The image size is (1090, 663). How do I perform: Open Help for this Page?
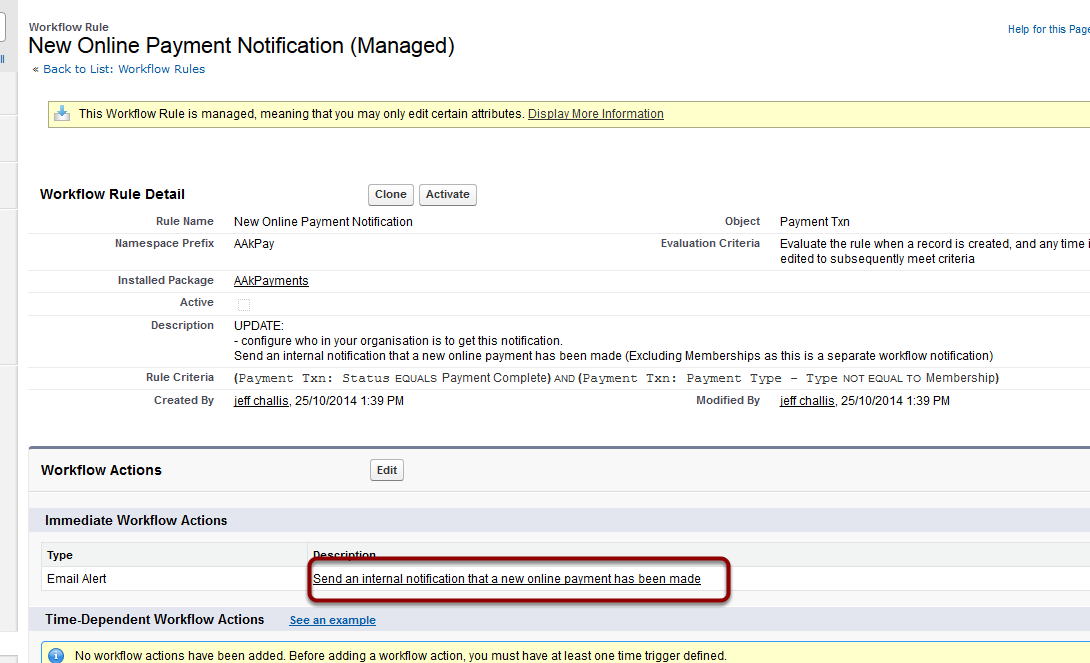pos(1047,29)
